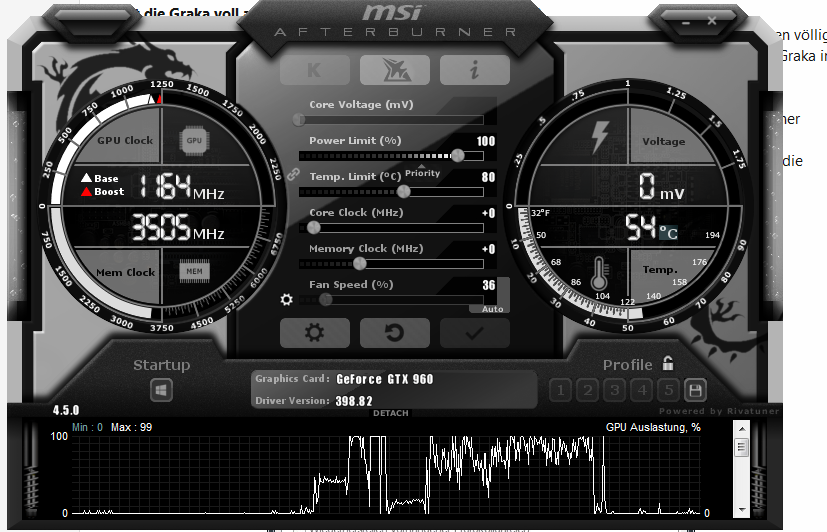Save profile with the floppy disk icon
Viewport: 827px width, 532px height.
pos(695,391)
